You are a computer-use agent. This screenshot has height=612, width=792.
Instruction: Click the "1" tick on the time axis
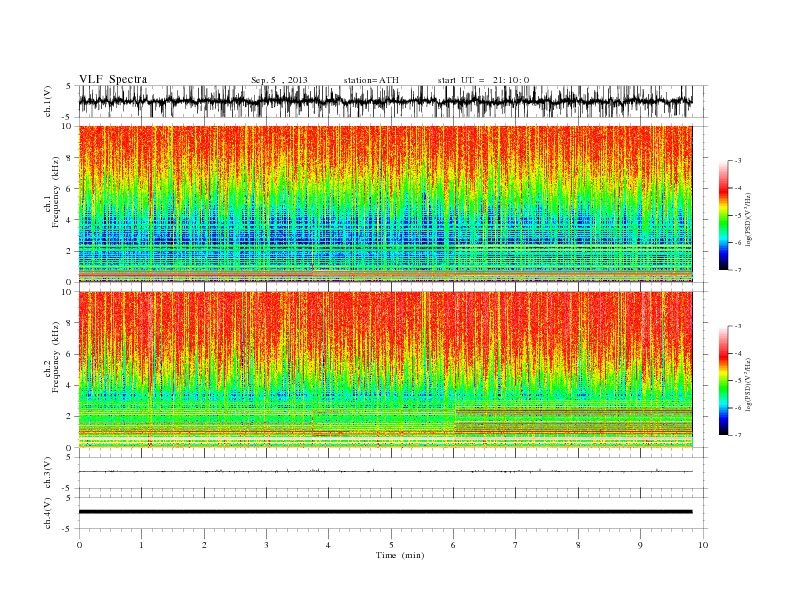point(141,545)
